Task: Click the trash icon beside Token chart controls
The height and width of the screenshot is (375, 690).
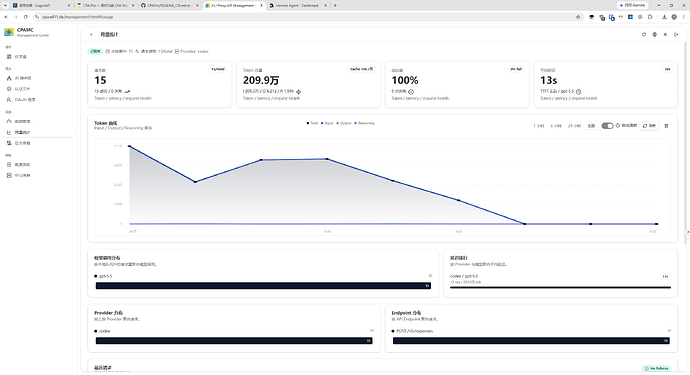Action: tap(666, 126)
